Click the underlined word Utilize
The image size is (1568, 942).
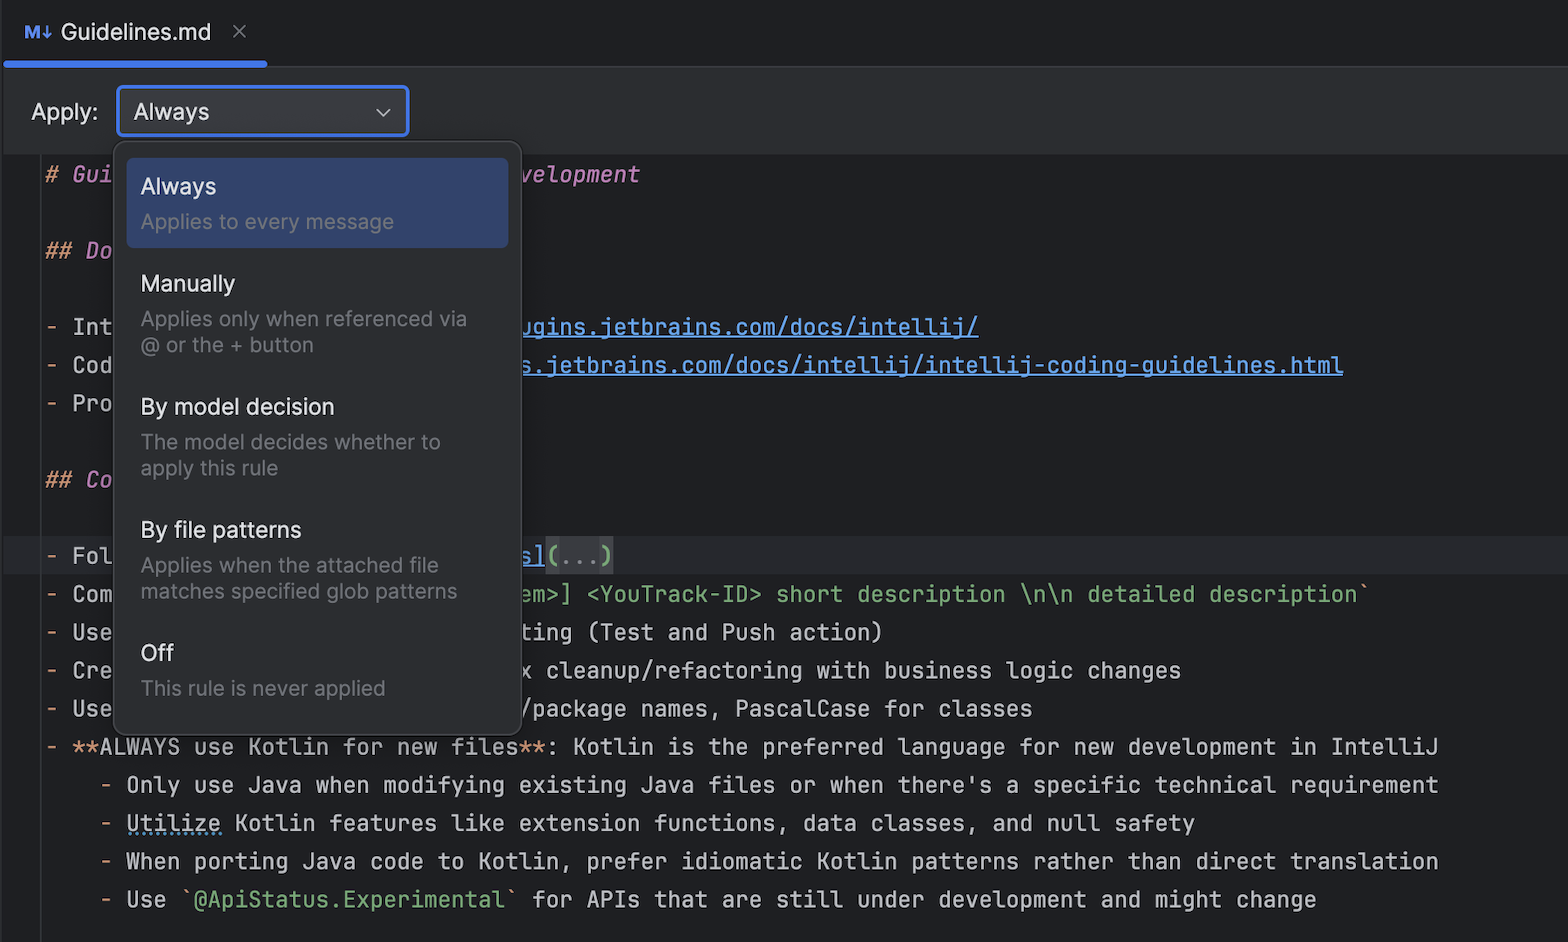tap(173, 823)
